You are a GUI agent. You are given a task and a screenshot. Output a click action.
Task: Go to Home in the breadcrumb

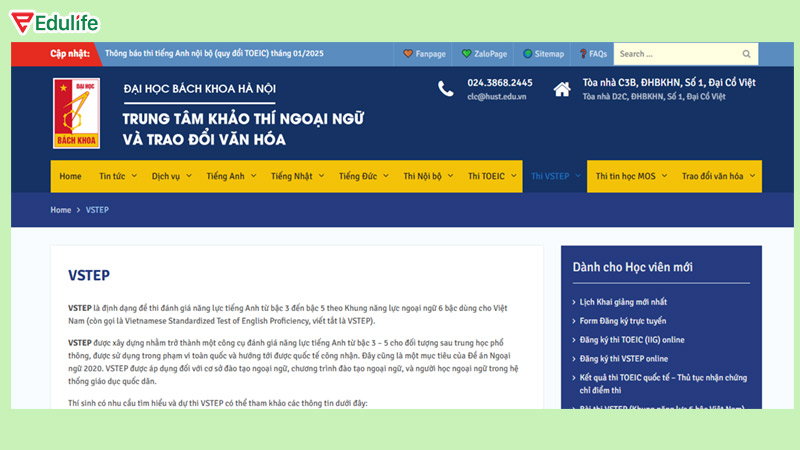[x=61, y=210]
